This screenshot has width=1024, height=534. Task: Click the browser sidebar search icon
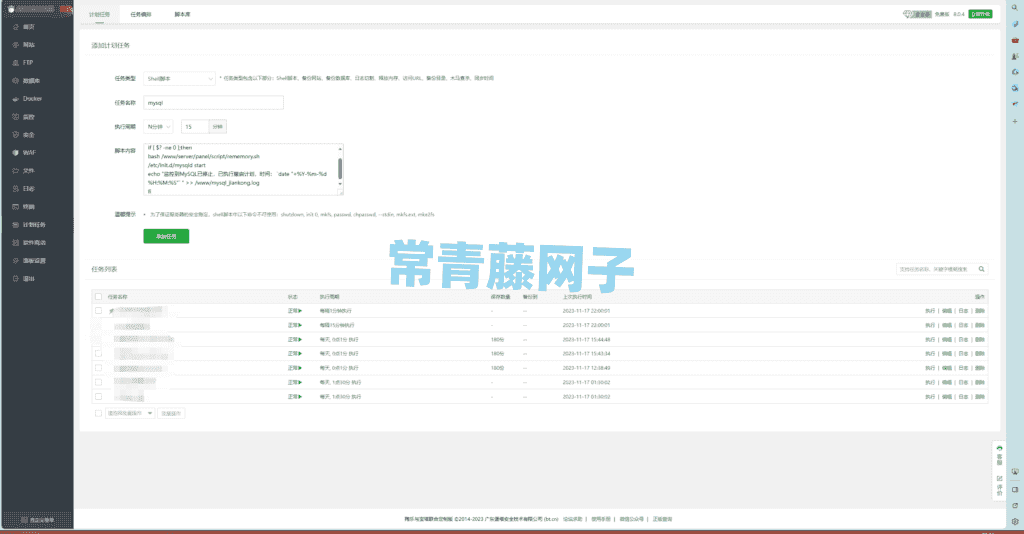pyautogui.click(x=1015, y=8)
